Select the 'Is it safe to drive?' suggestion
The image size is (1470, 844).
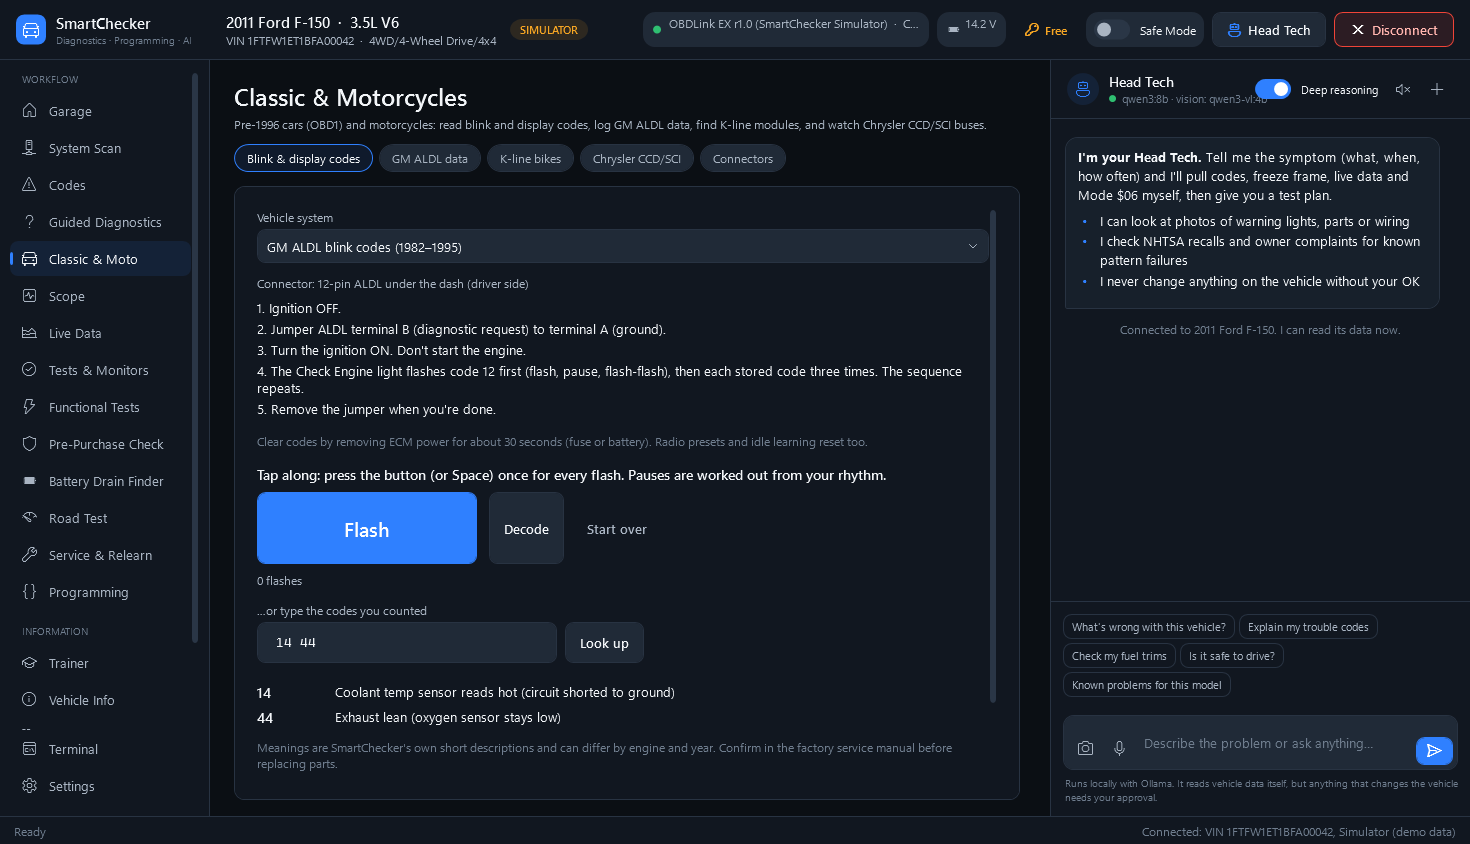(x=1232, y=656)
